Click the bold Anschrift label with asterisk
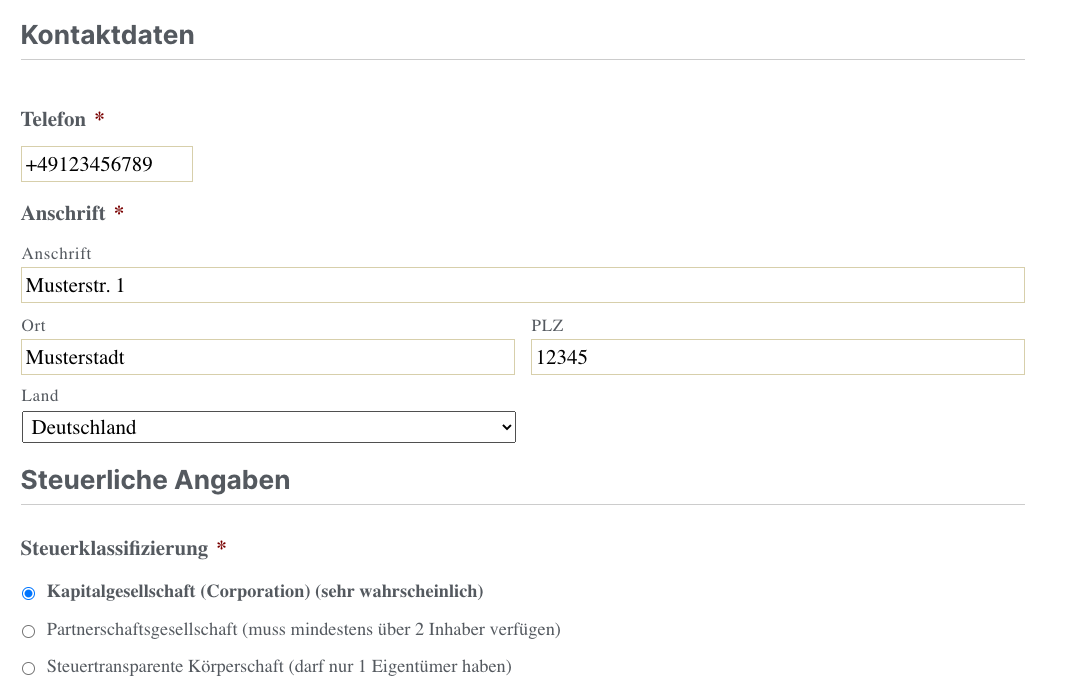The width and height of the screenshot is (1067, 695). coord(63,213)
